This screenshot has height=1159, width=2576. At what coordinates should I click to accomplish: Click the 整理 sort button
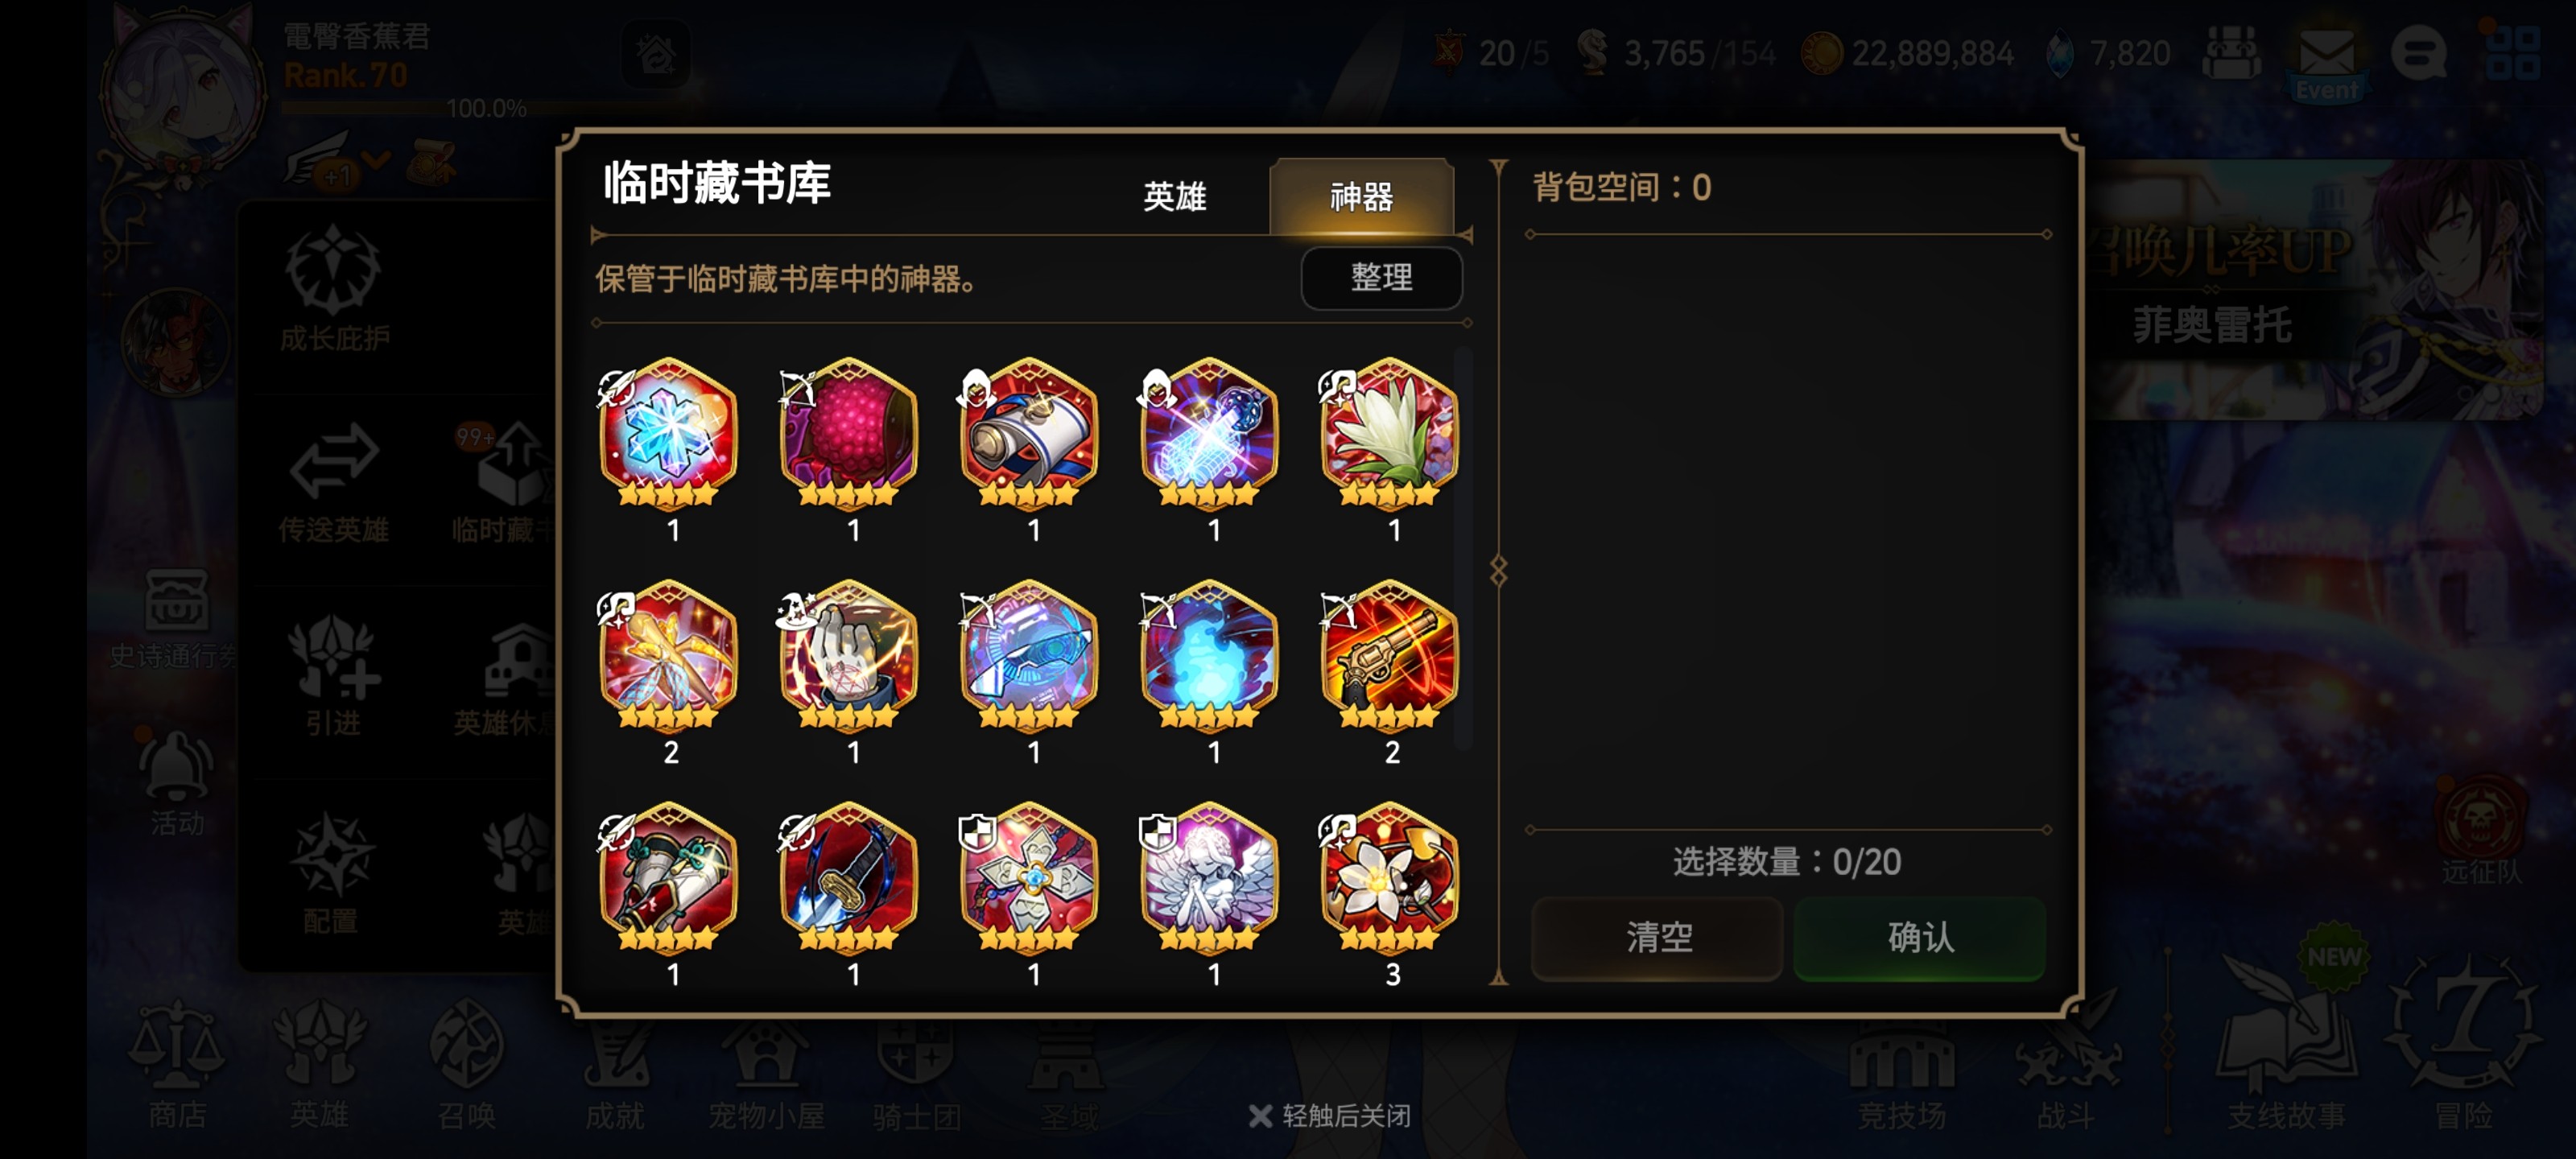1381,277
